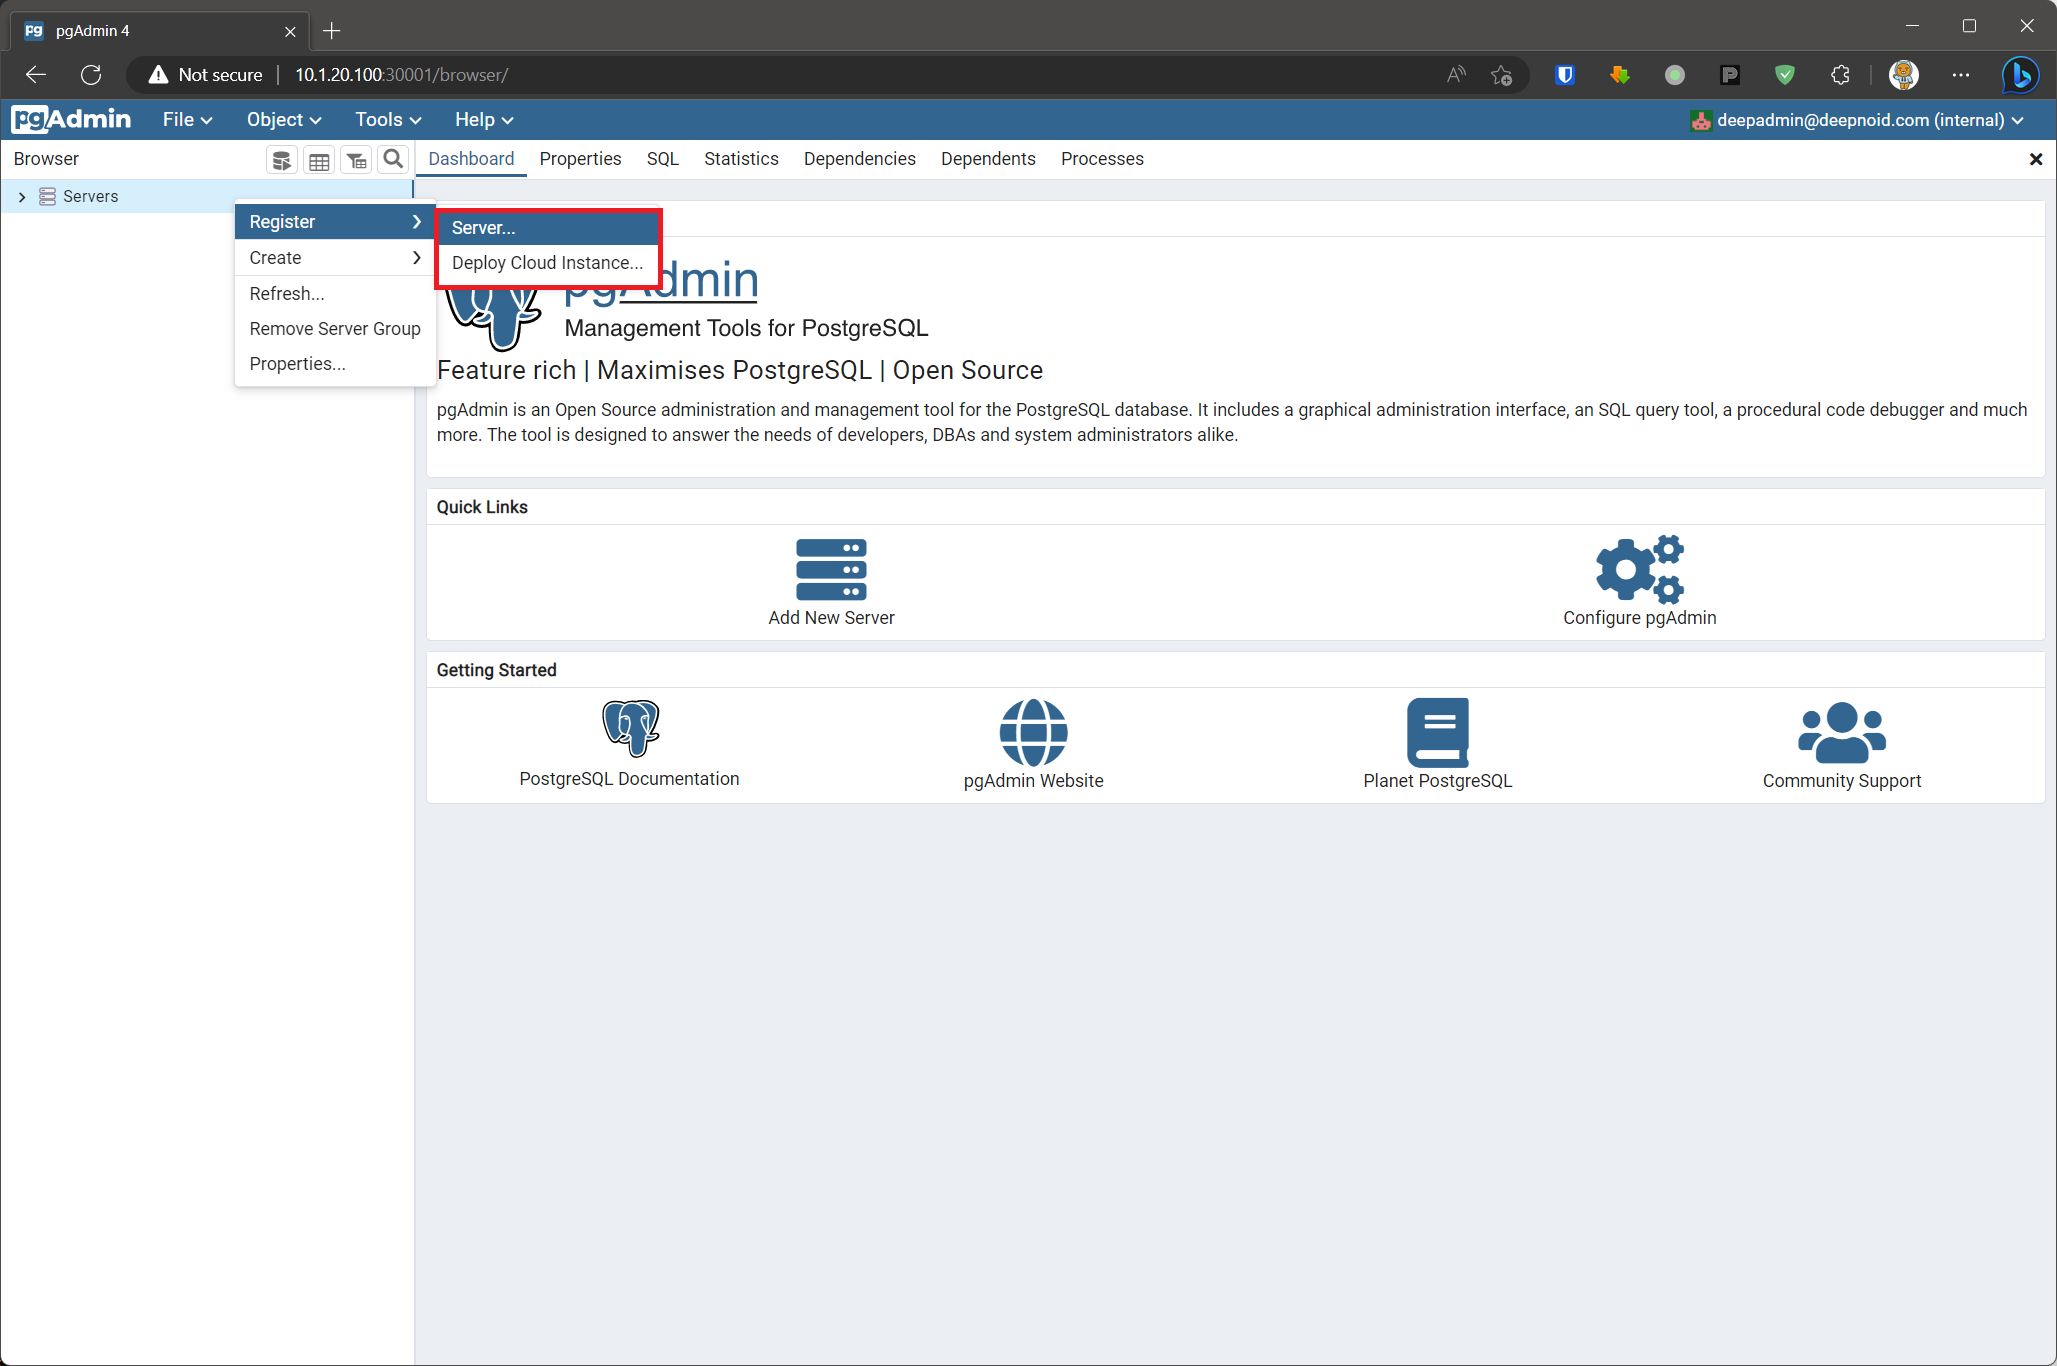
Task: Choose Deploy Cloud Instance... option
Action: pos(548,263)
